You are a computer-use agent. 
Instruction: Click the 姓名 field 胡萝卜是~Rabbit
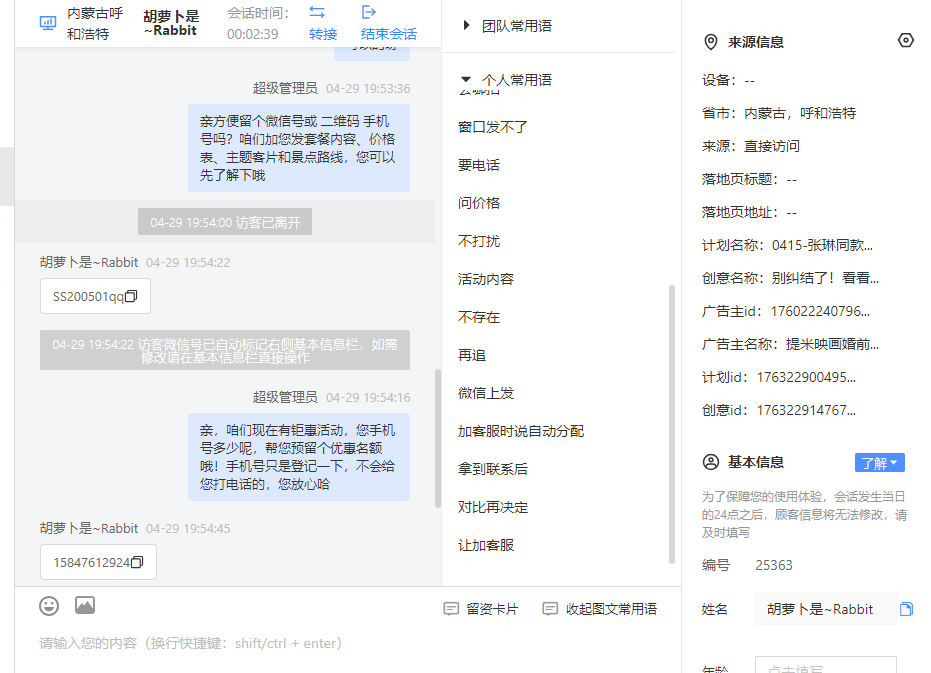pos(825,609)
